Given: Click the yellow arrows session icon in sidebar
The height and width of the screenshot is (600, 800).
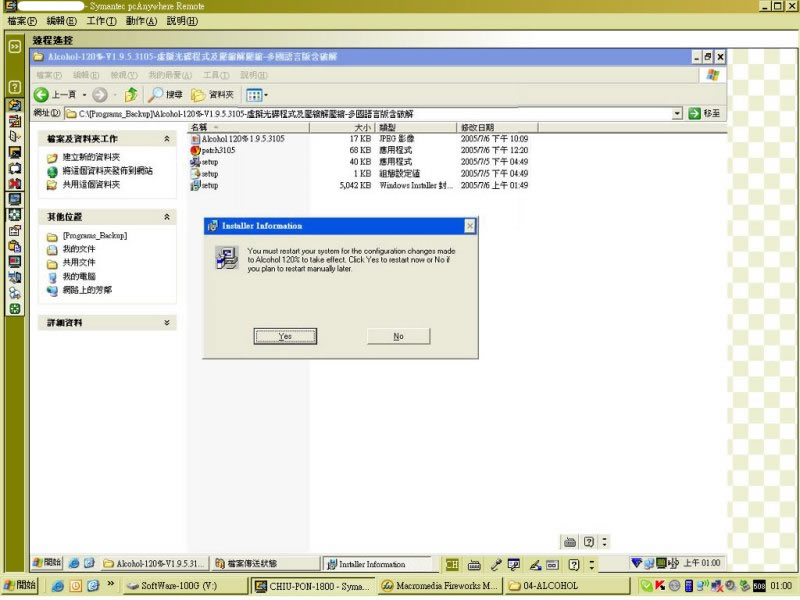Looking at the screenshot, I should 15,106.
